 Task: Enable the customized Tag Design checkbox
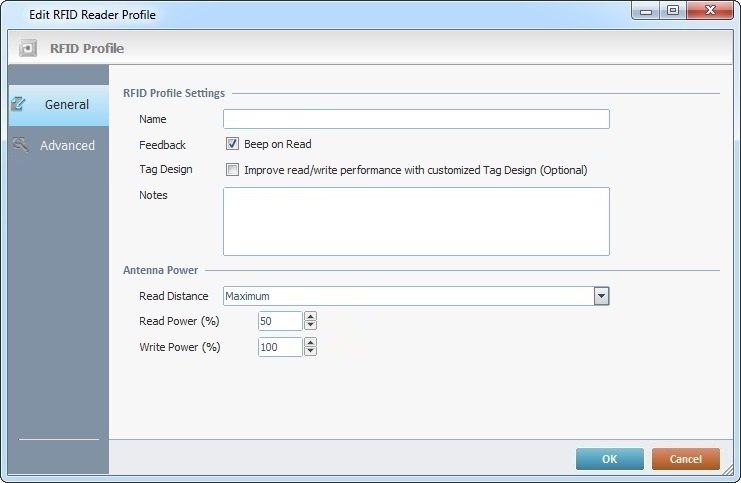(232, 170)
